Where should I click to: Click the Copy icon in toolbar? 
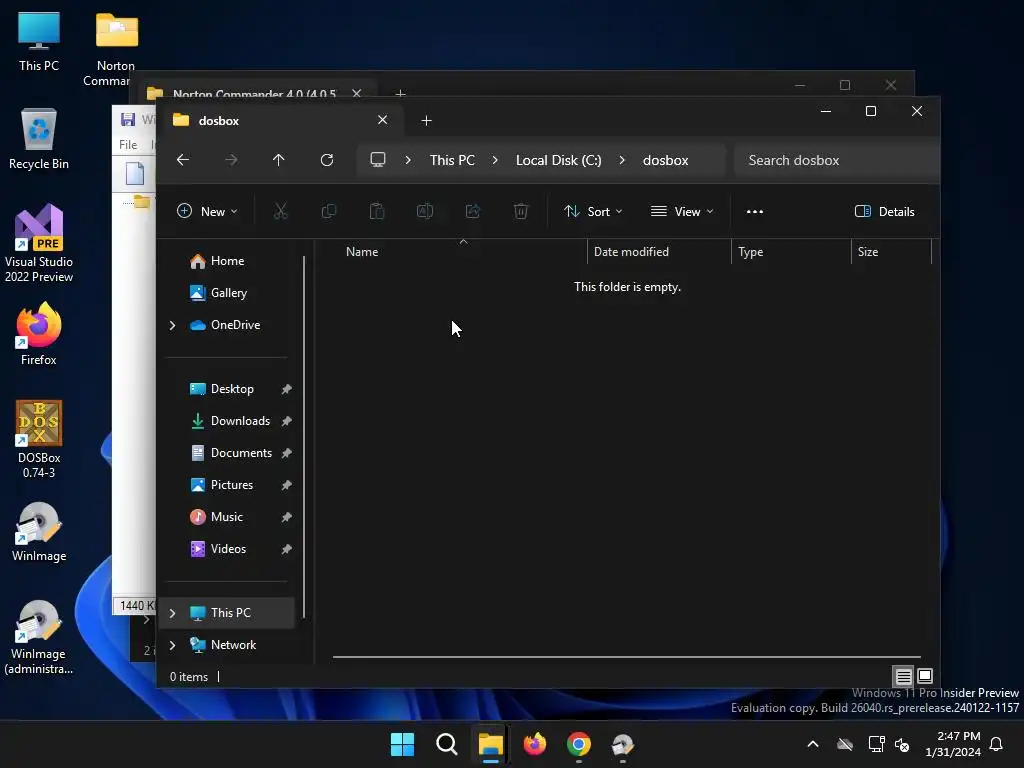point(328,212)
